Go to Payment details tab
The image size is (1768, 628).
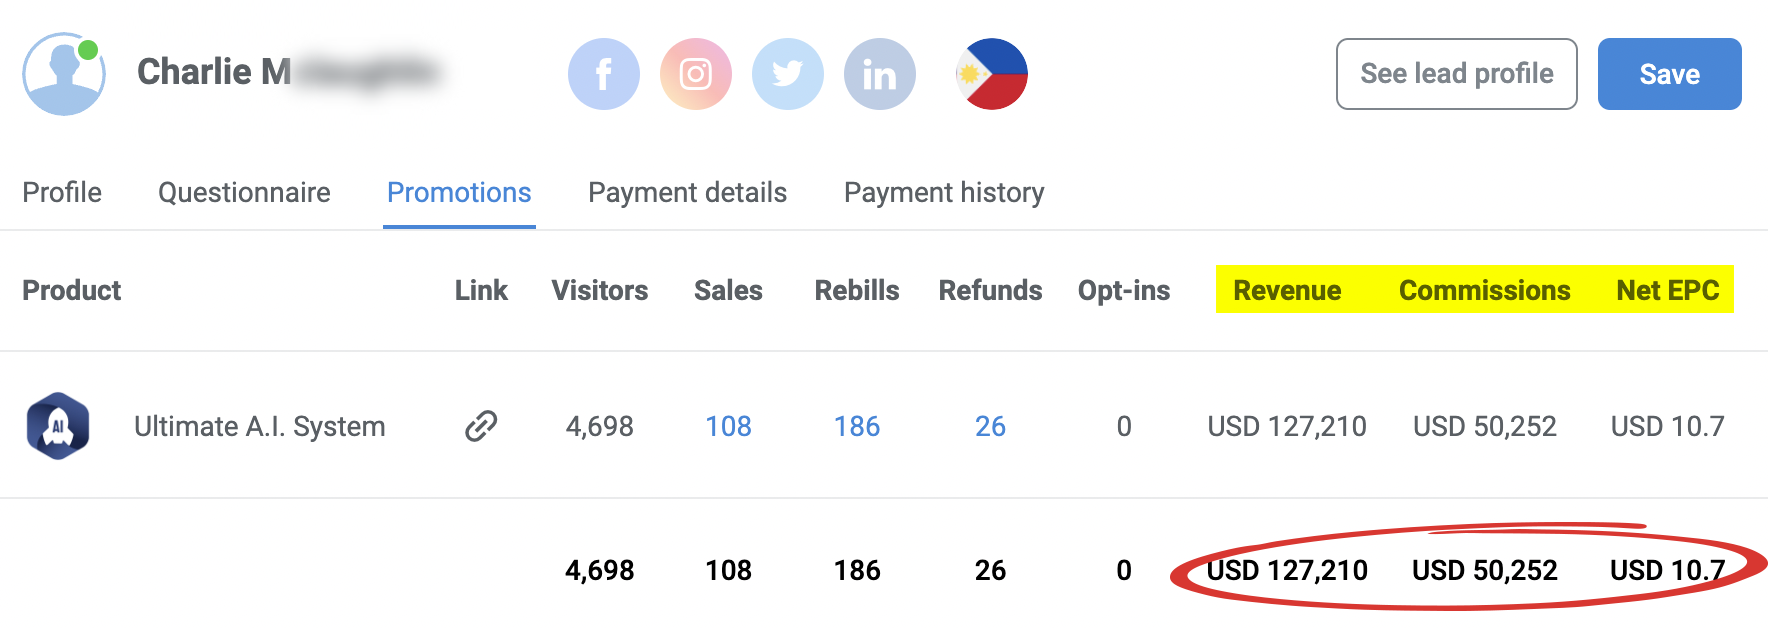tap(687, 192)
